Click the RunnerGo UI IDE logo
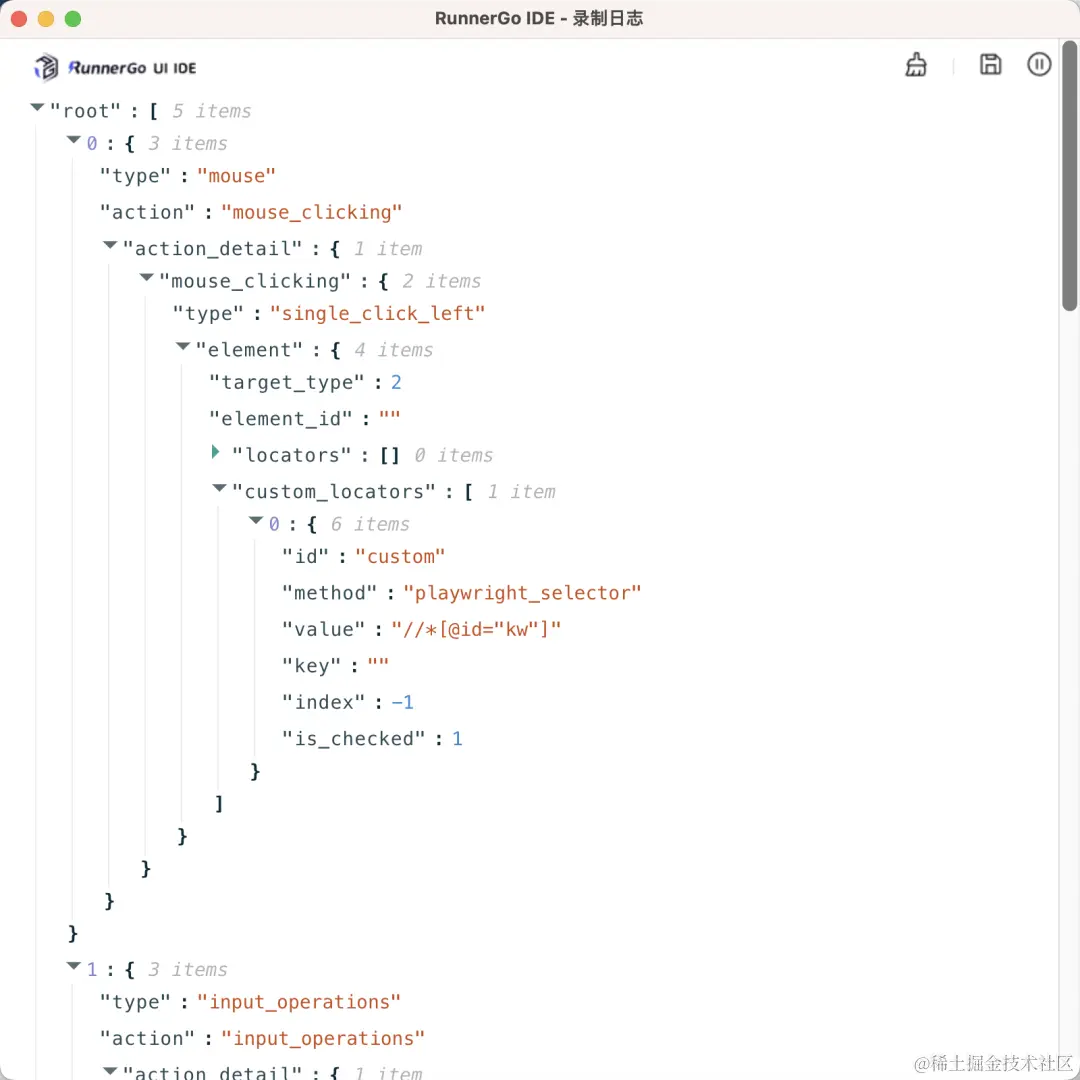The height and width of the screenshot is (1080, 1080). coord(115,68)
